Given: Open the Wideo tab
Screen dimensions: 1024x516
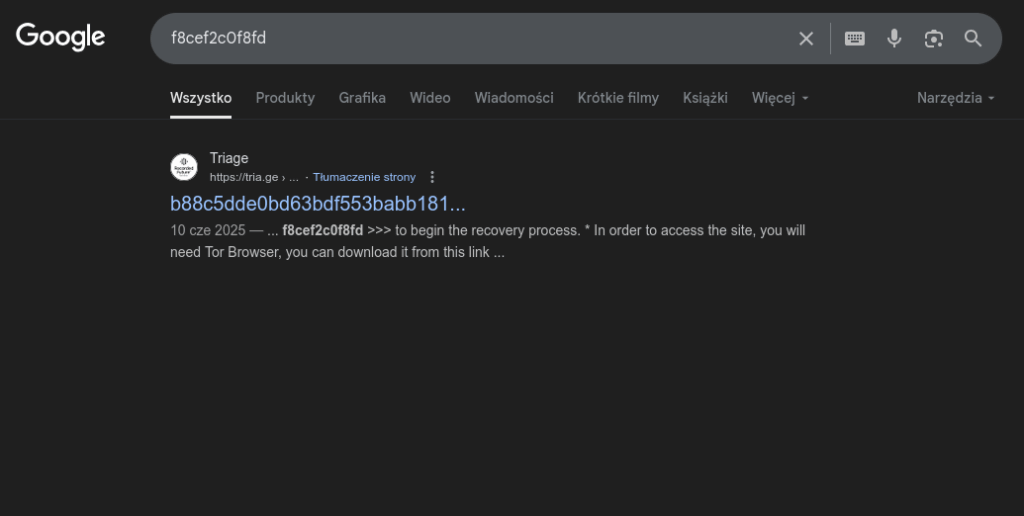Looking at the screenshot, I should 430,98.
